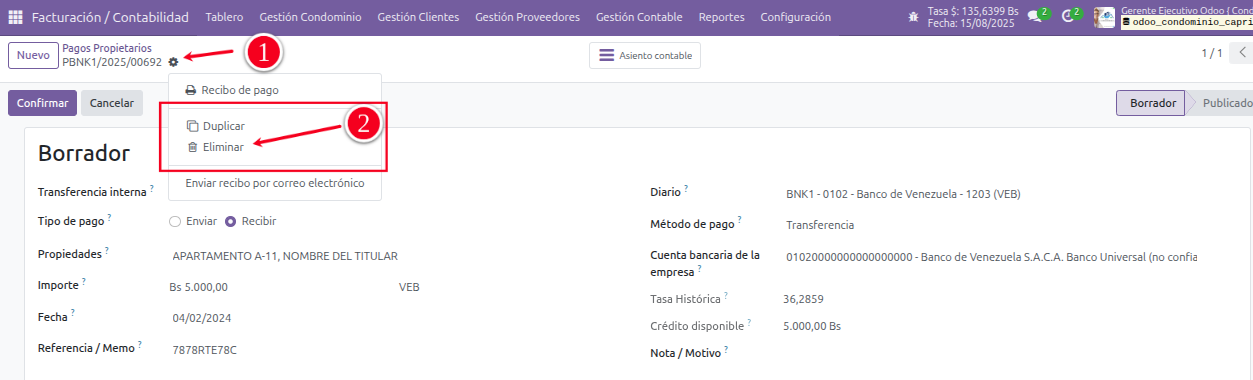Open the Gestión Contable menu

[639, 17]
